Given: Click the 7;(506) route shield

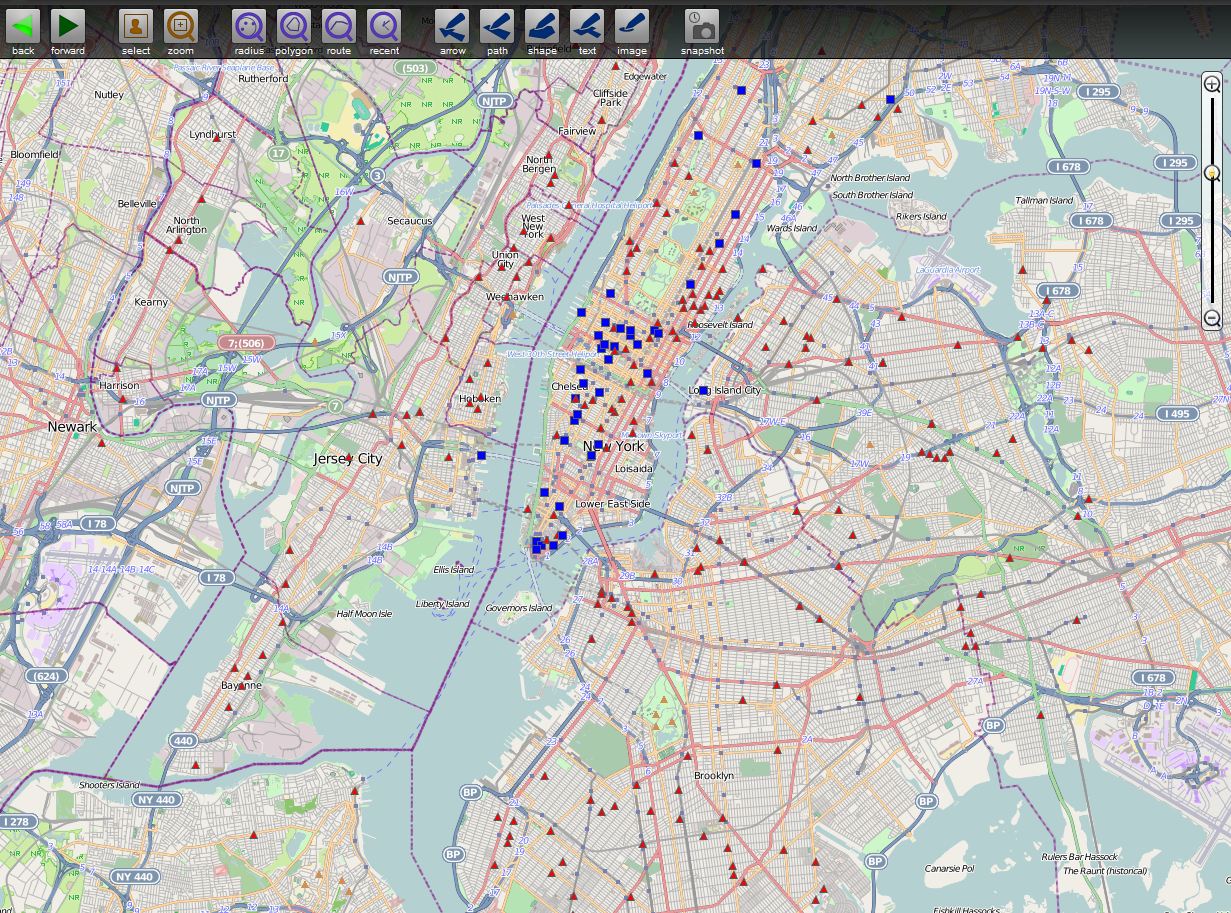Looking at the screenshot, I should (245, 343).
